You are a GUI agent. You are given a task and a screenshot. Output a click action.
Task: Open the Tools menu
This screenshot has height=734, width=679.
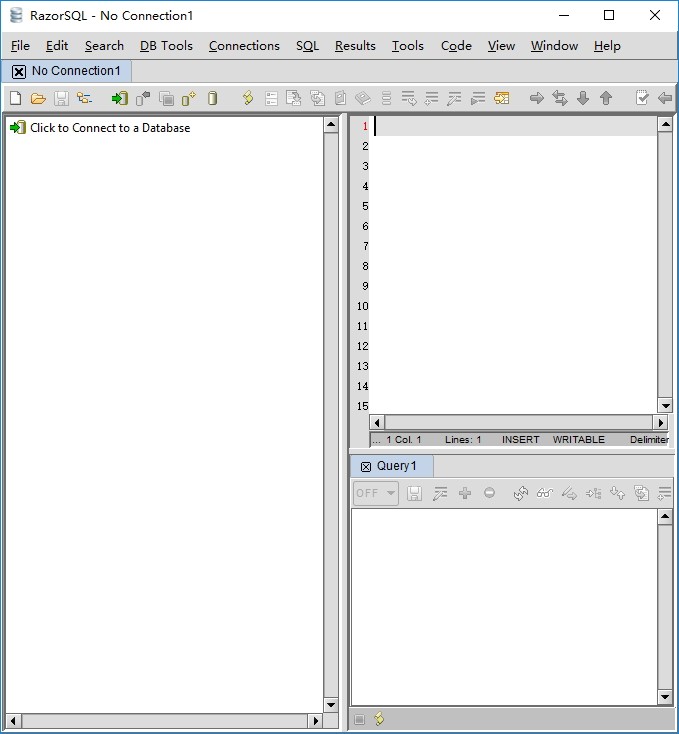(x=408, y=46)
